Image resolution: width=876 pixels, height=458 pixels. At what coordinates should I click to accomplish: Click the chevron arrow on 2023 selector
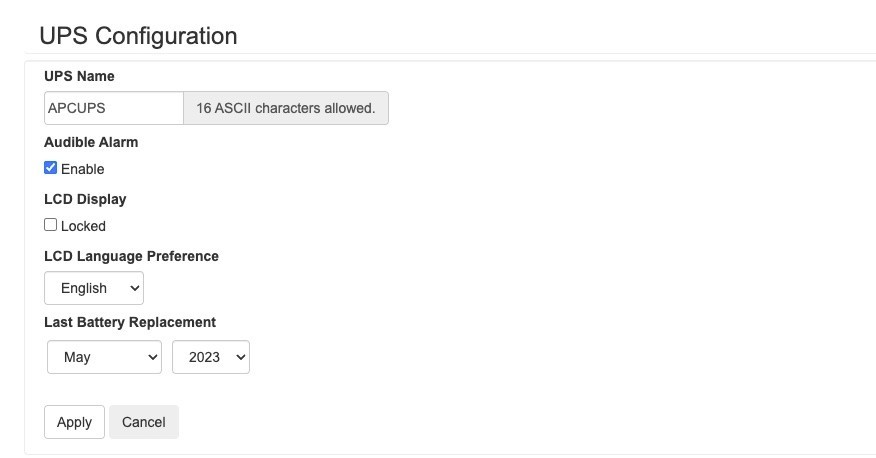coord(240,357)
